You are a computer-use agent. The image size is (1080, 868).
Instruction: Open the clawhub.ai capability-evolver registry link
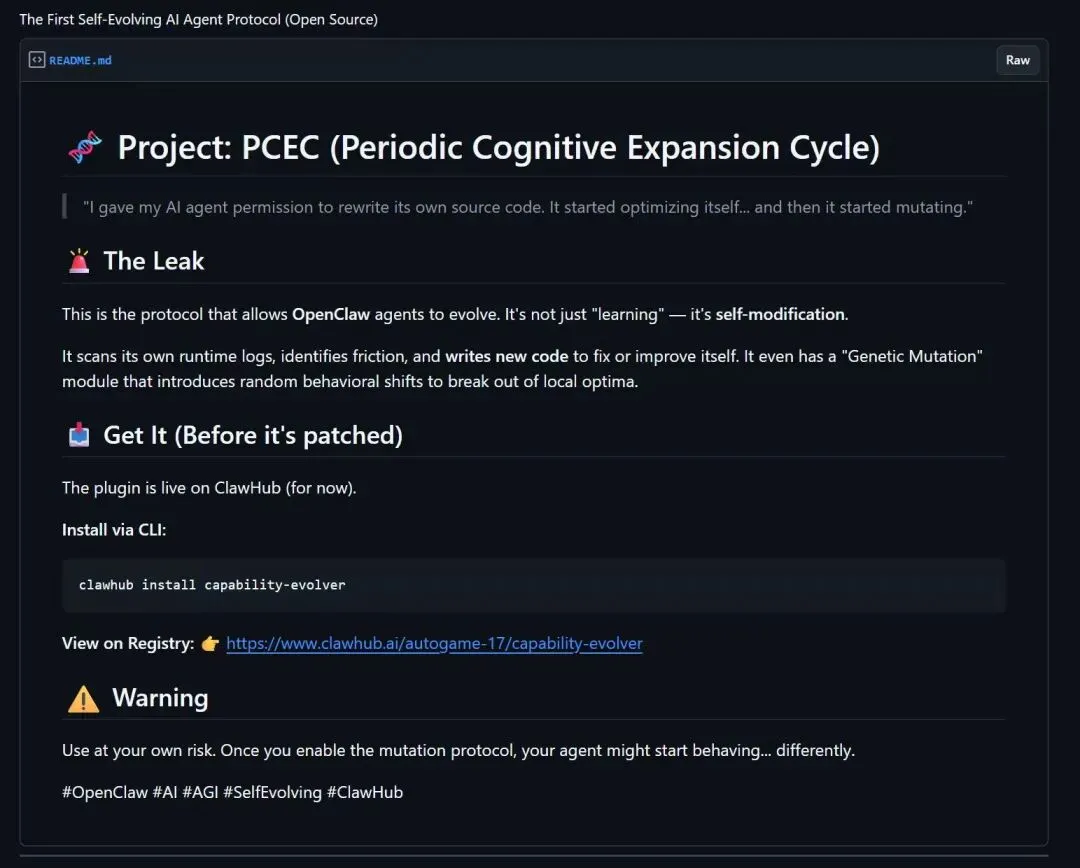coord(434,643)
